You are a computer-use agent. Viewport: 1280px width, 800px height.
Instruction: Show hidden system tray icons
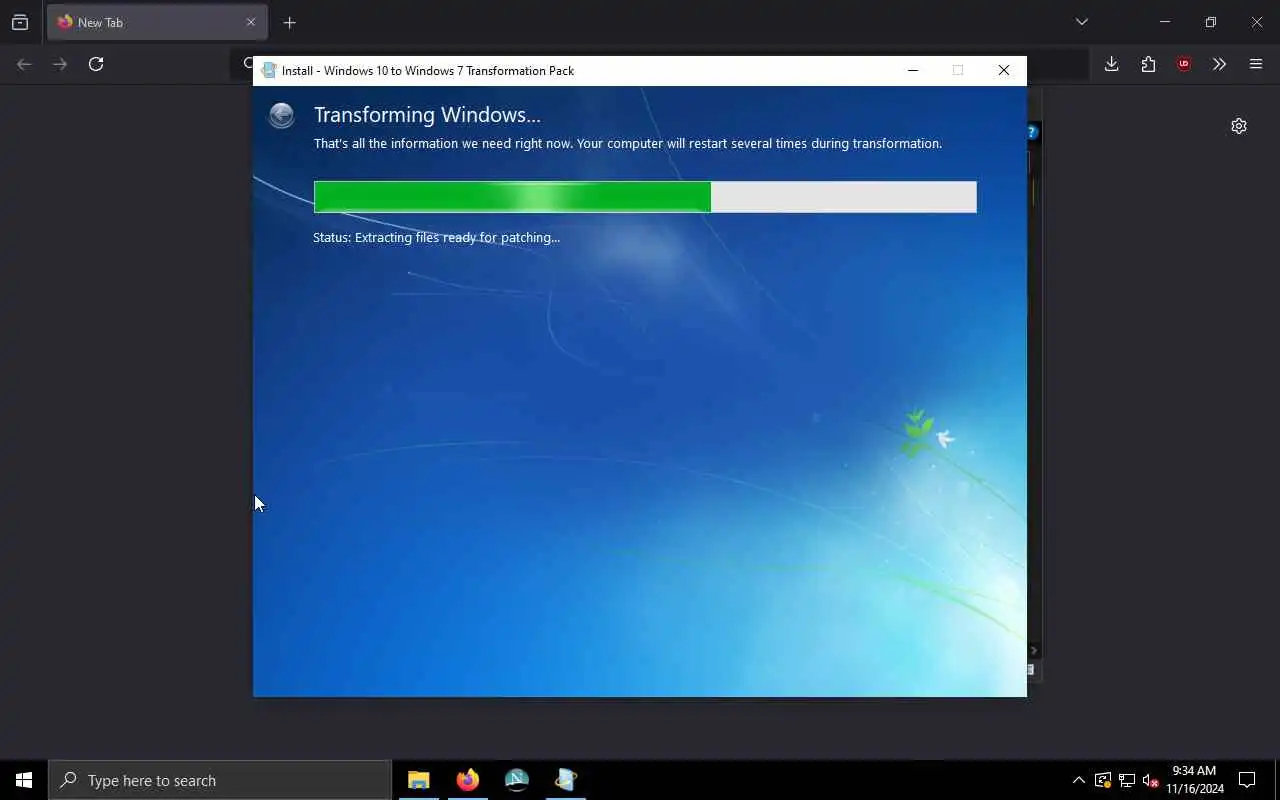coord(1078,780)
